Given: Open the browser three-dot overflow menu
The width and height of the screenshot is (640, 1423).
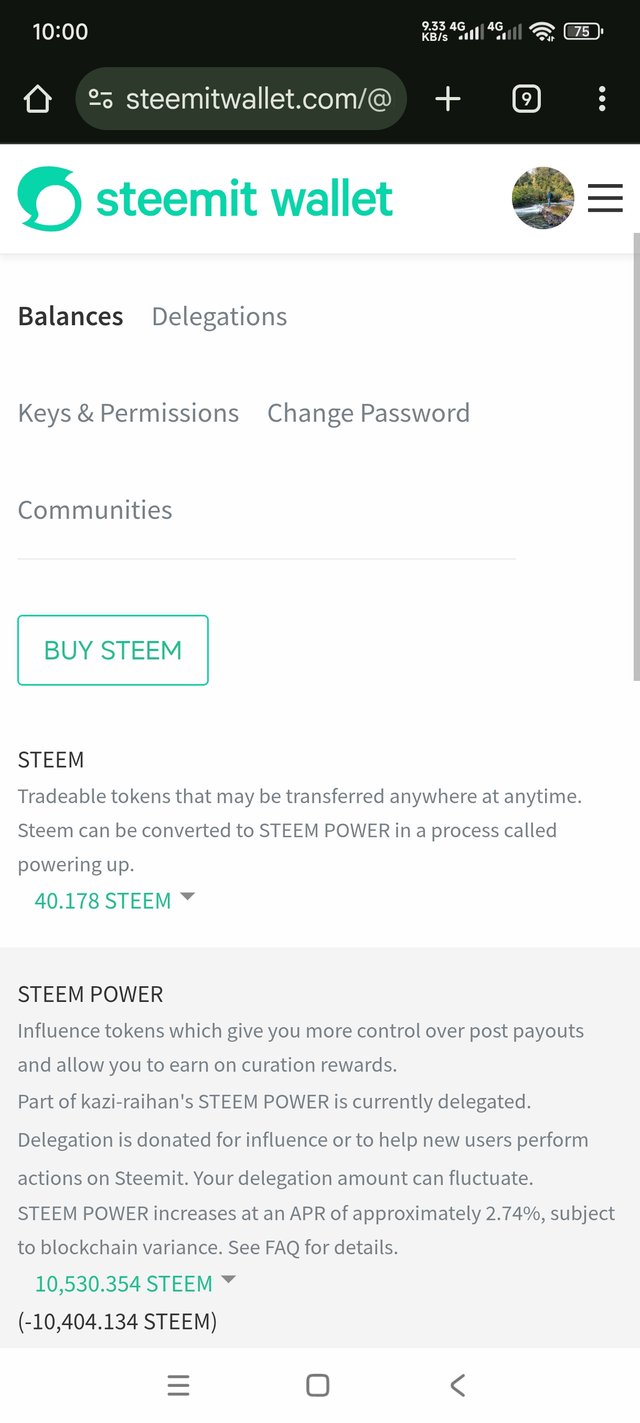Looking at the screenshot, I should pyautogui.click(x=601, y=99).
